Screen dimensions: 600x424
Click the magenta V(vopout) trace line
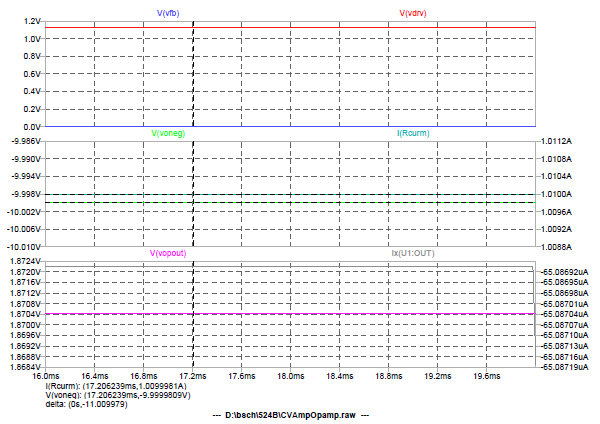click(290, 314)
